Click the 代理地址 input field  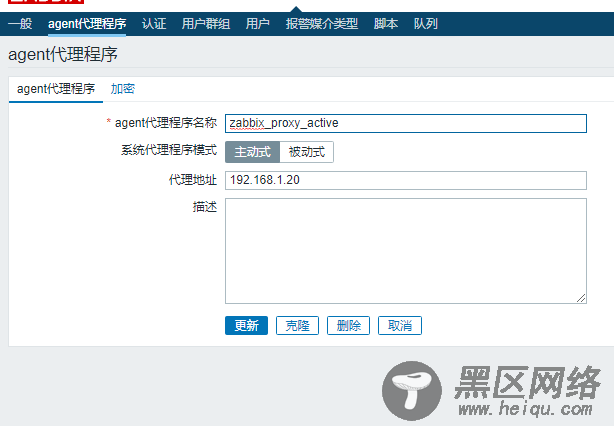[406, 180]
